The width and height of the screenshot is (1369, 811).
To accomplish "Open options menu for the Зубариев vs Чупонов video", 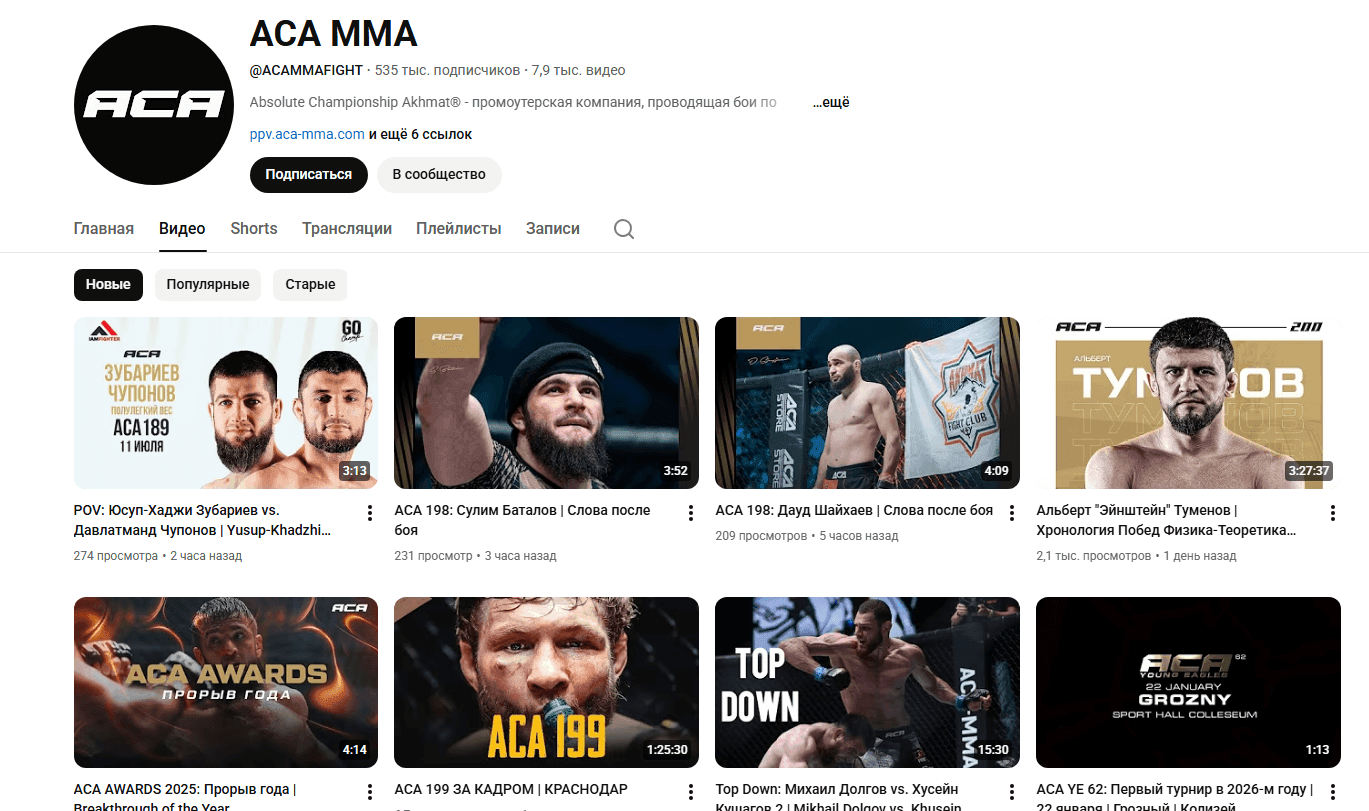I will 369,511.
